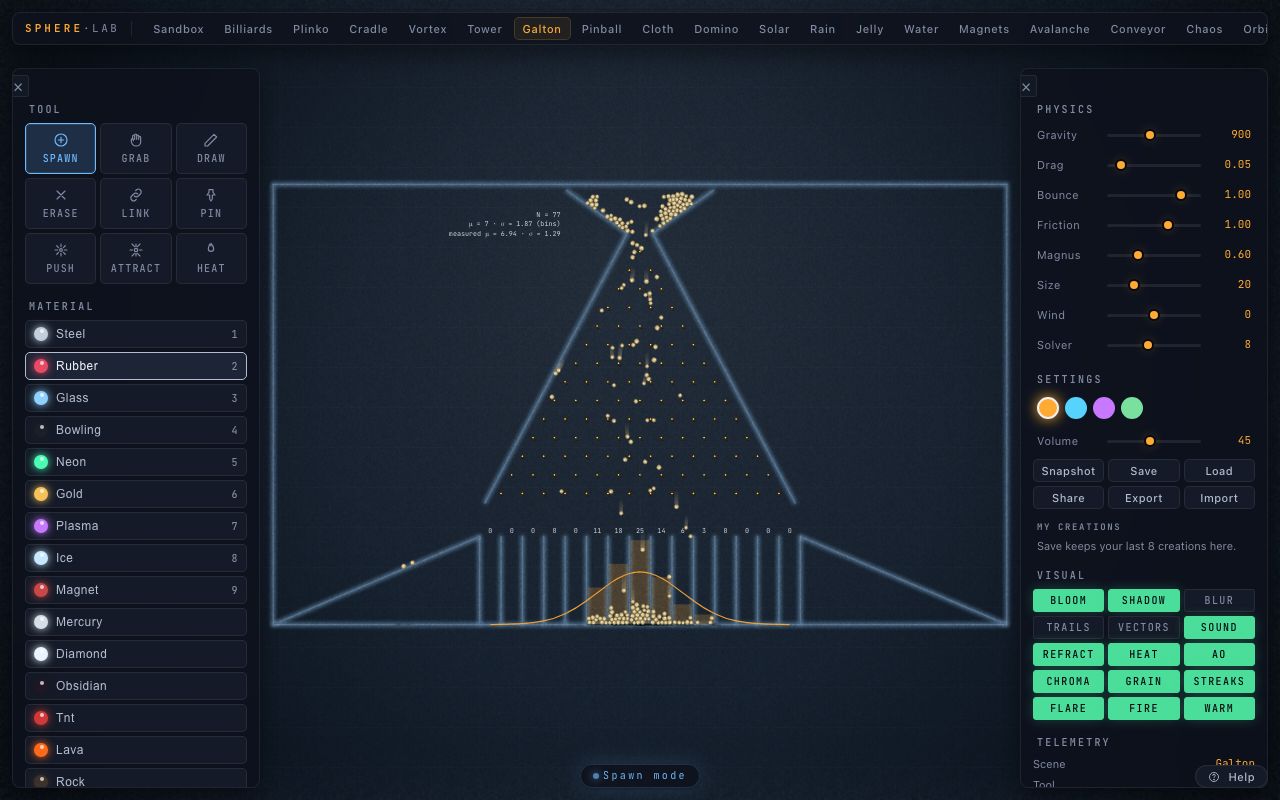
Task: Close the right physics panel
Action: [1026, 87]
